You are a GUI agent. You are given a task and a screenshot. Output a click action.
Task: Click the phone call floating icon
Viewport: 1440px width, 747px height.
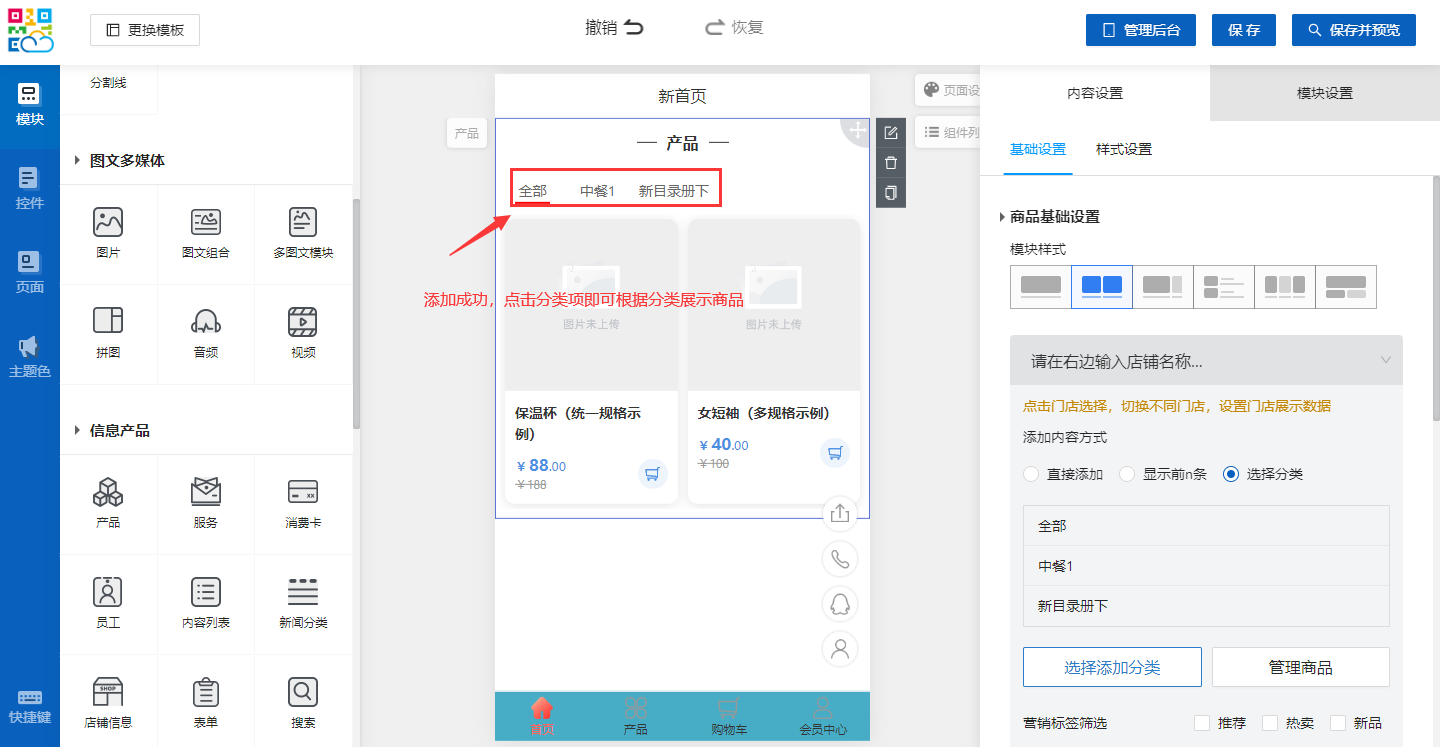[840, 559]
